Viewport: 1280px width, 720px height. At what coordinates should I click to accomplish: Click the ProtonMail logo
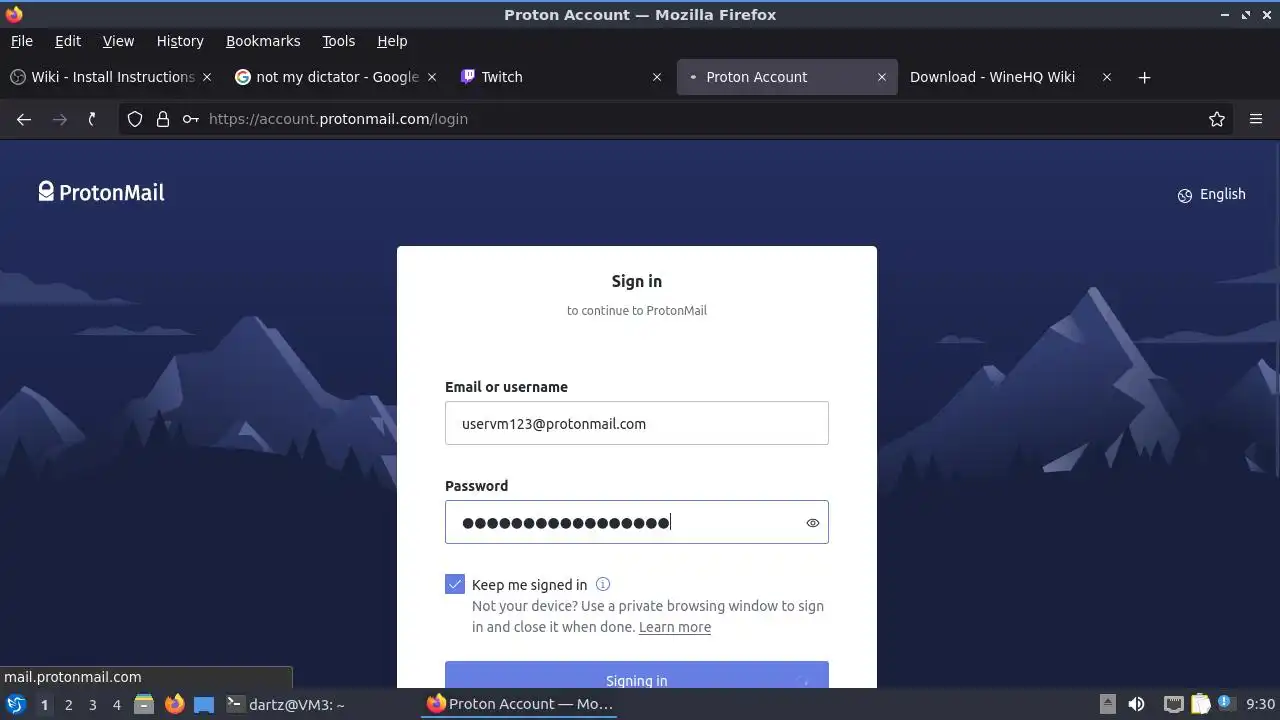coord(101,192)
